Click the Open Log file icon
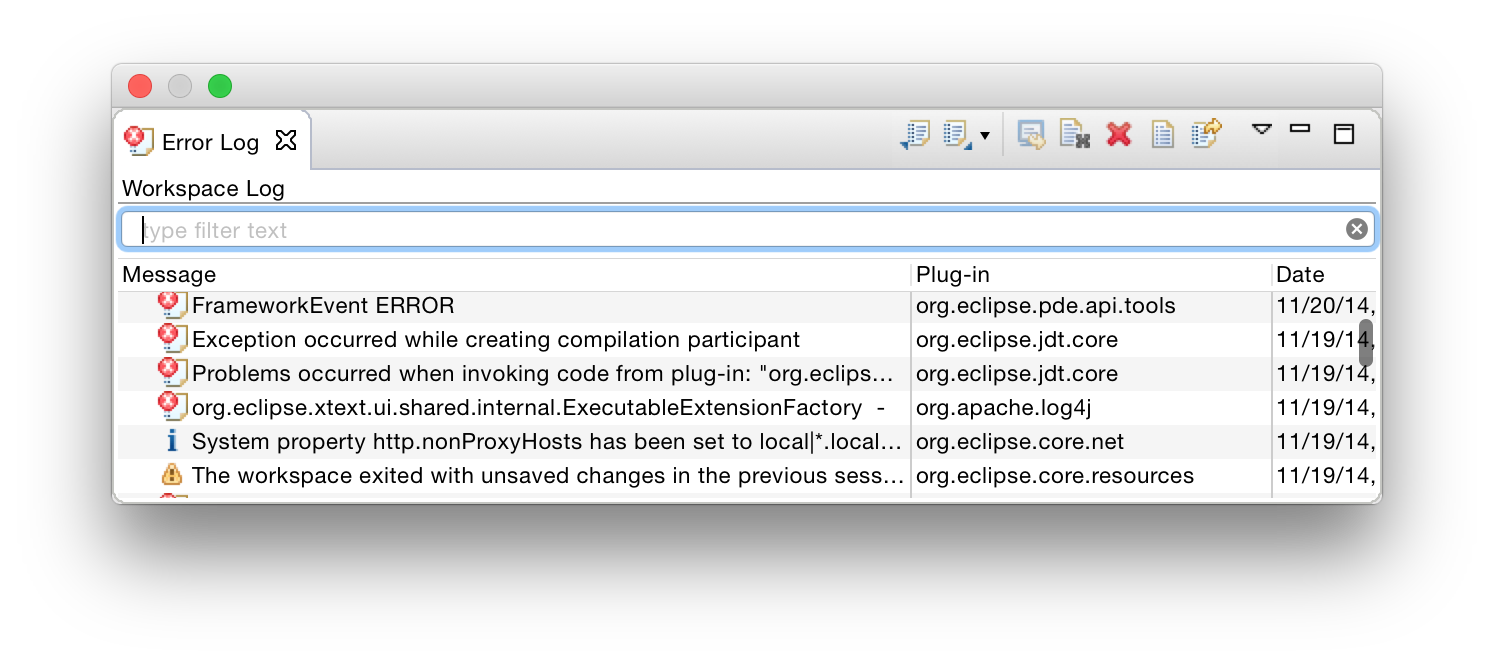This screenshot has width=1494, height=664. tap(1162, 134)
